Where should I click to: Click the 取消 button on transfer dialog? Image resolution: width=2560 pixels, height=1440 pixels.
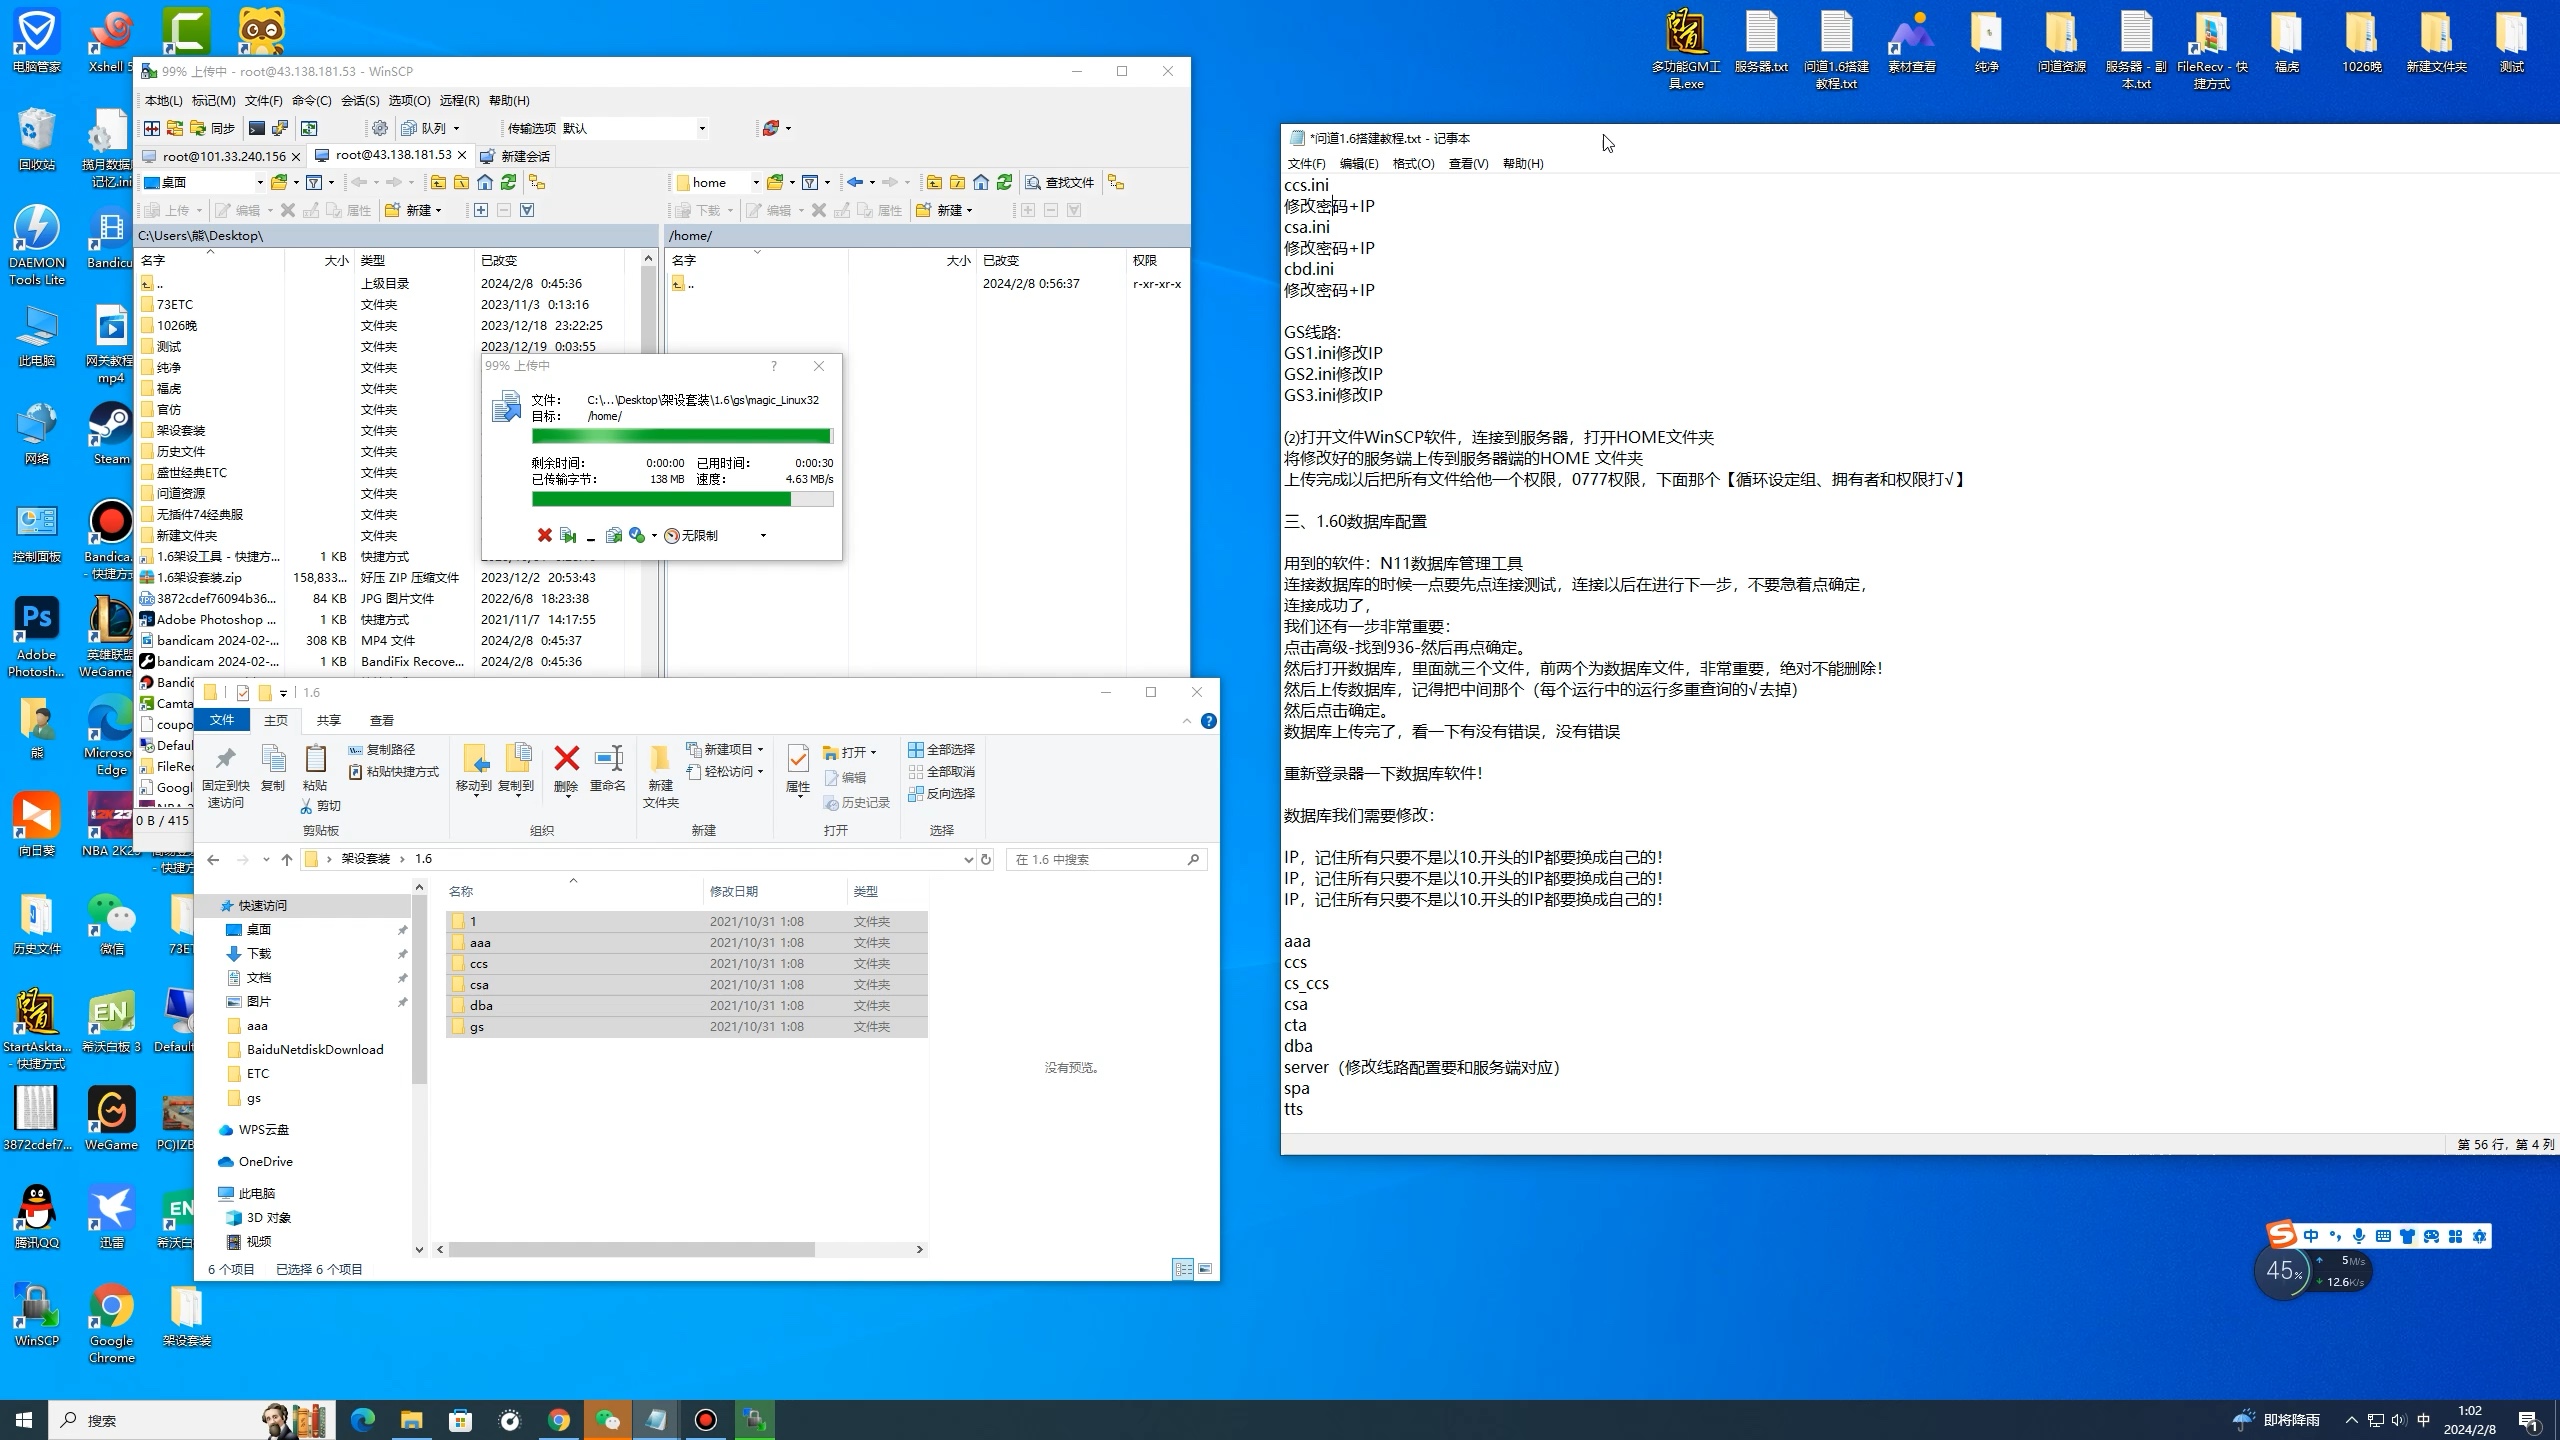tap(543, 535)
